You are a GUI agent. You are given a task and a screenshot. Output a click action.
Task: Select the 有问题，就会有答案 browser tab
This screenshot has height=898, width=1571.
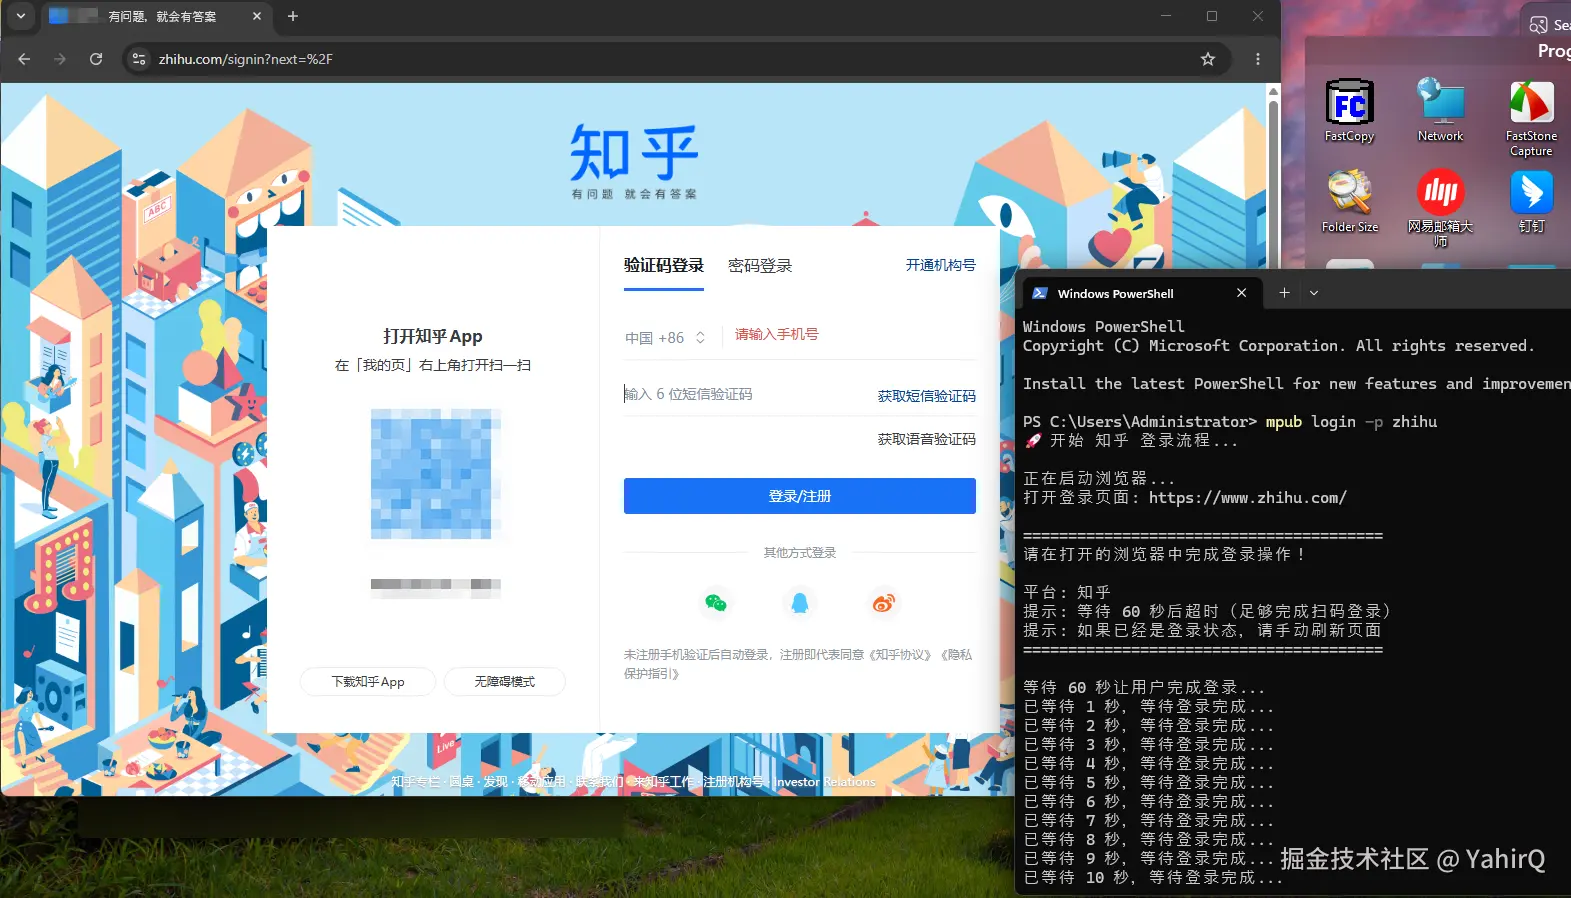coord(155,16)
